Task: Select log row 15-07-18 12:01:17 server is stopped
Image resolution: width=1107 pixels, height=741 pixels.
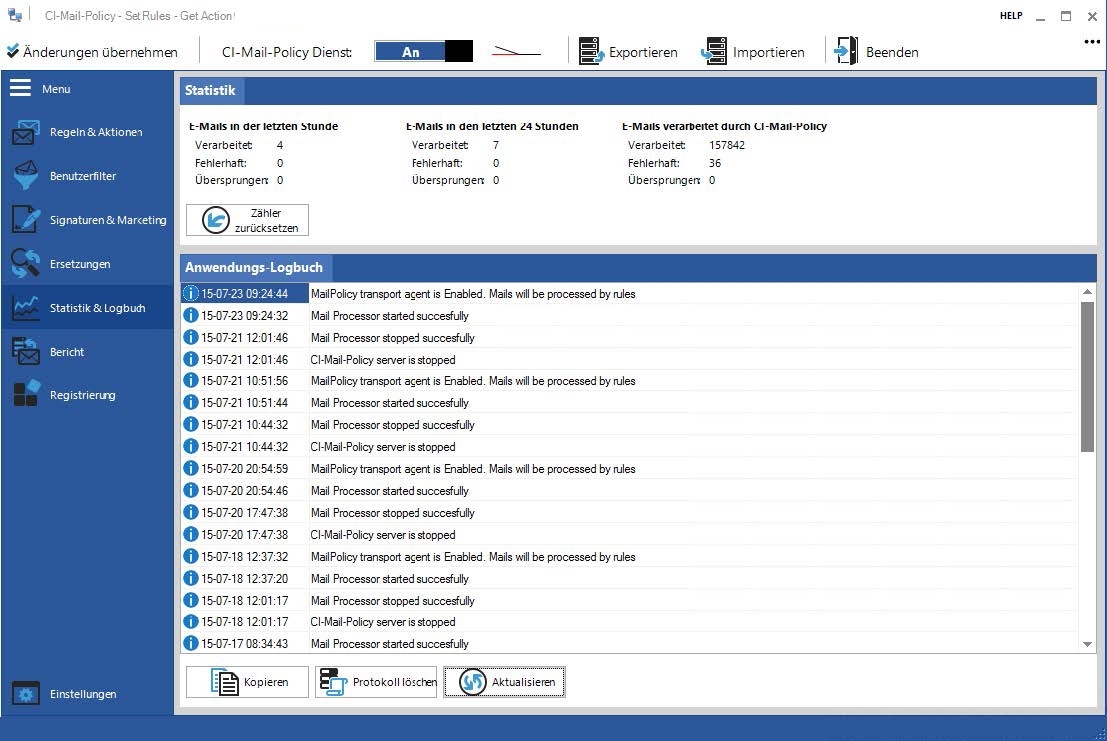Action: point(628,622)
